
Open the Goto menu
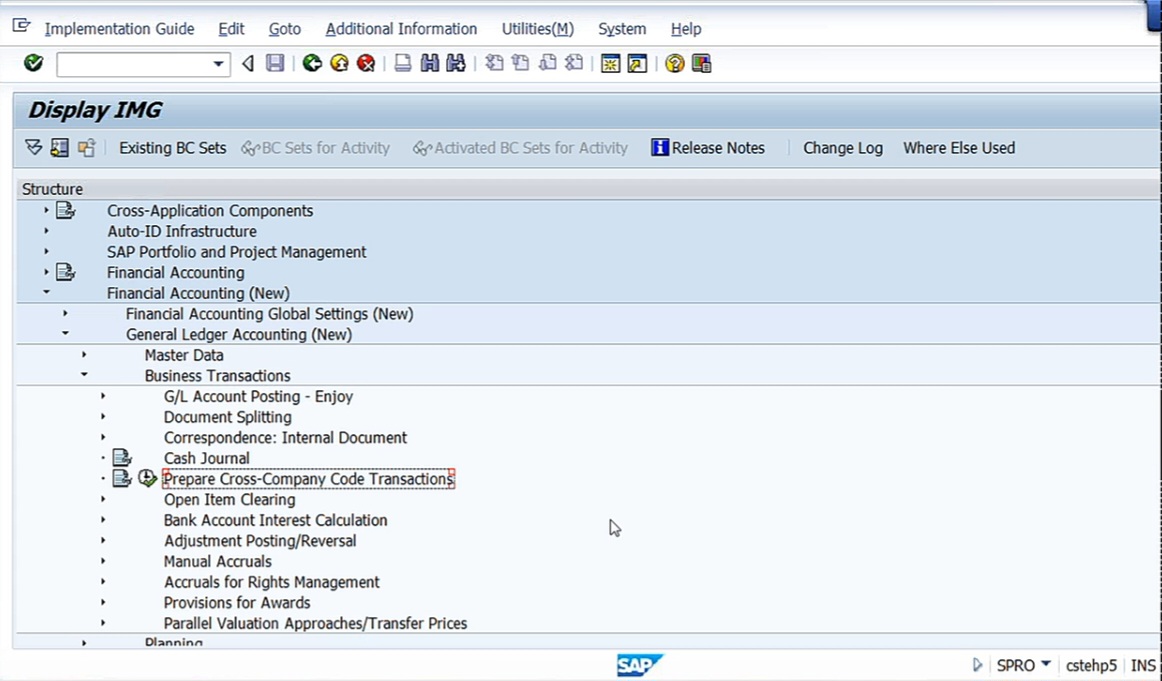(x=285, y=29)
